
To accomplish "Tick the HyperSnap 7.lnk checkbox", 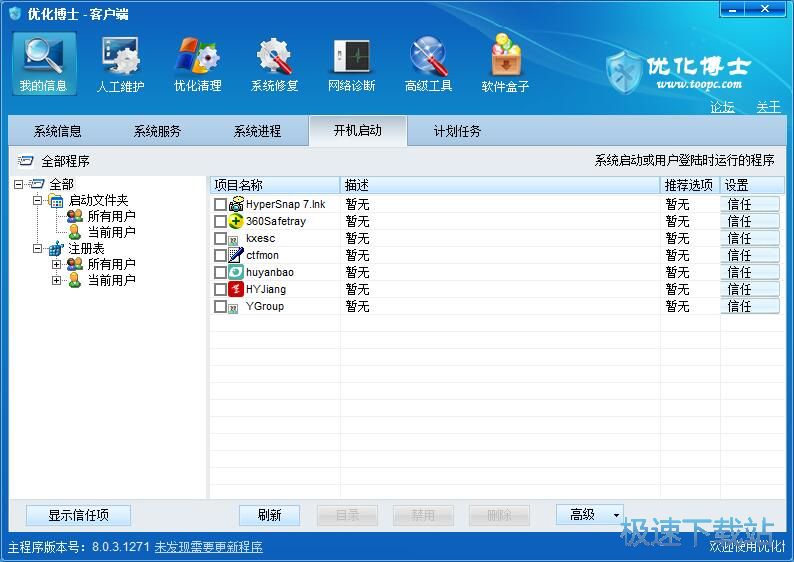I will click(220, 205).
